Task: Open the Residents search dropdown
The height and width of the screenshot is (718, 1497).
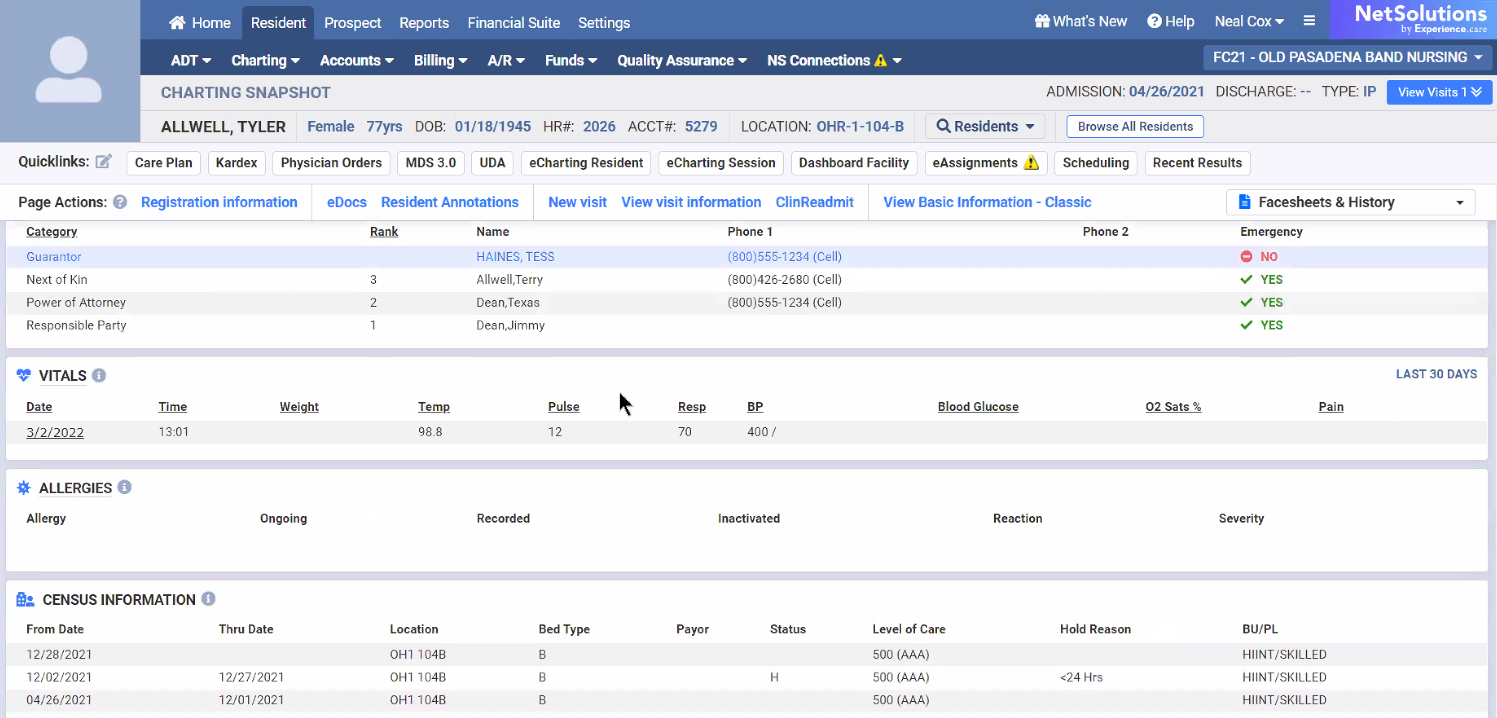Action: 985,127
